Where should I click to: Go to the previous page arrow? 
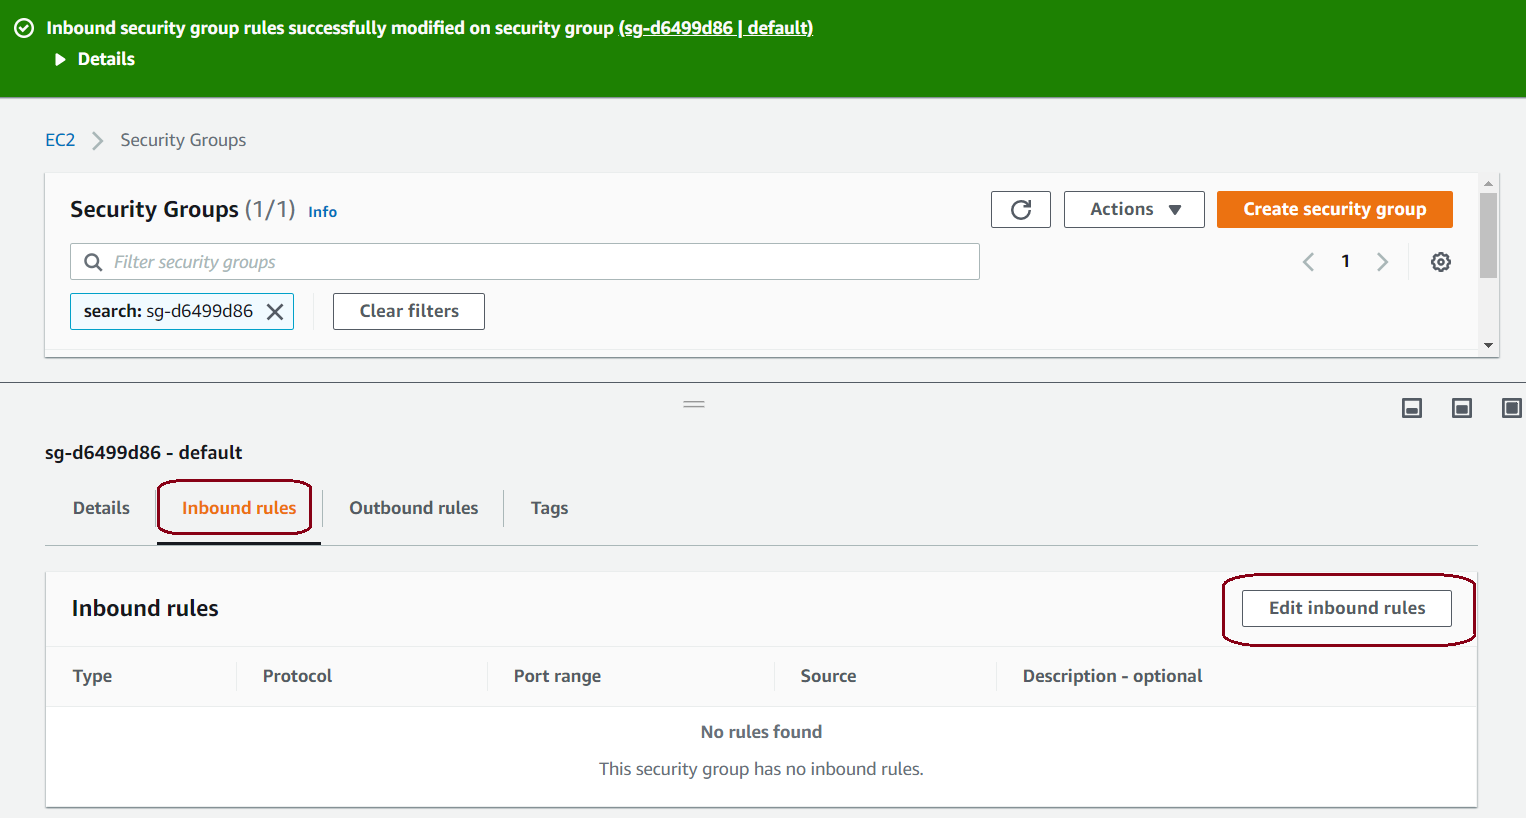coord(1308,262)
